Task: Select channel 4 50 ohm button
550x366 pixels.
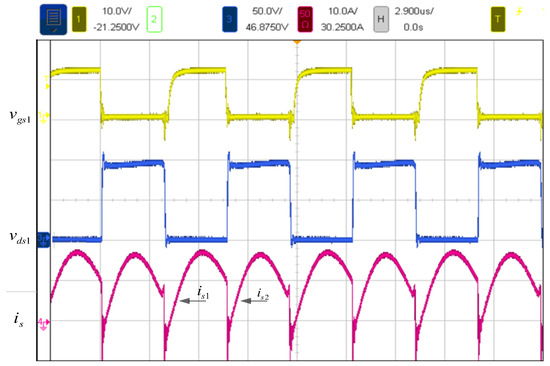Action: (305, 19)
